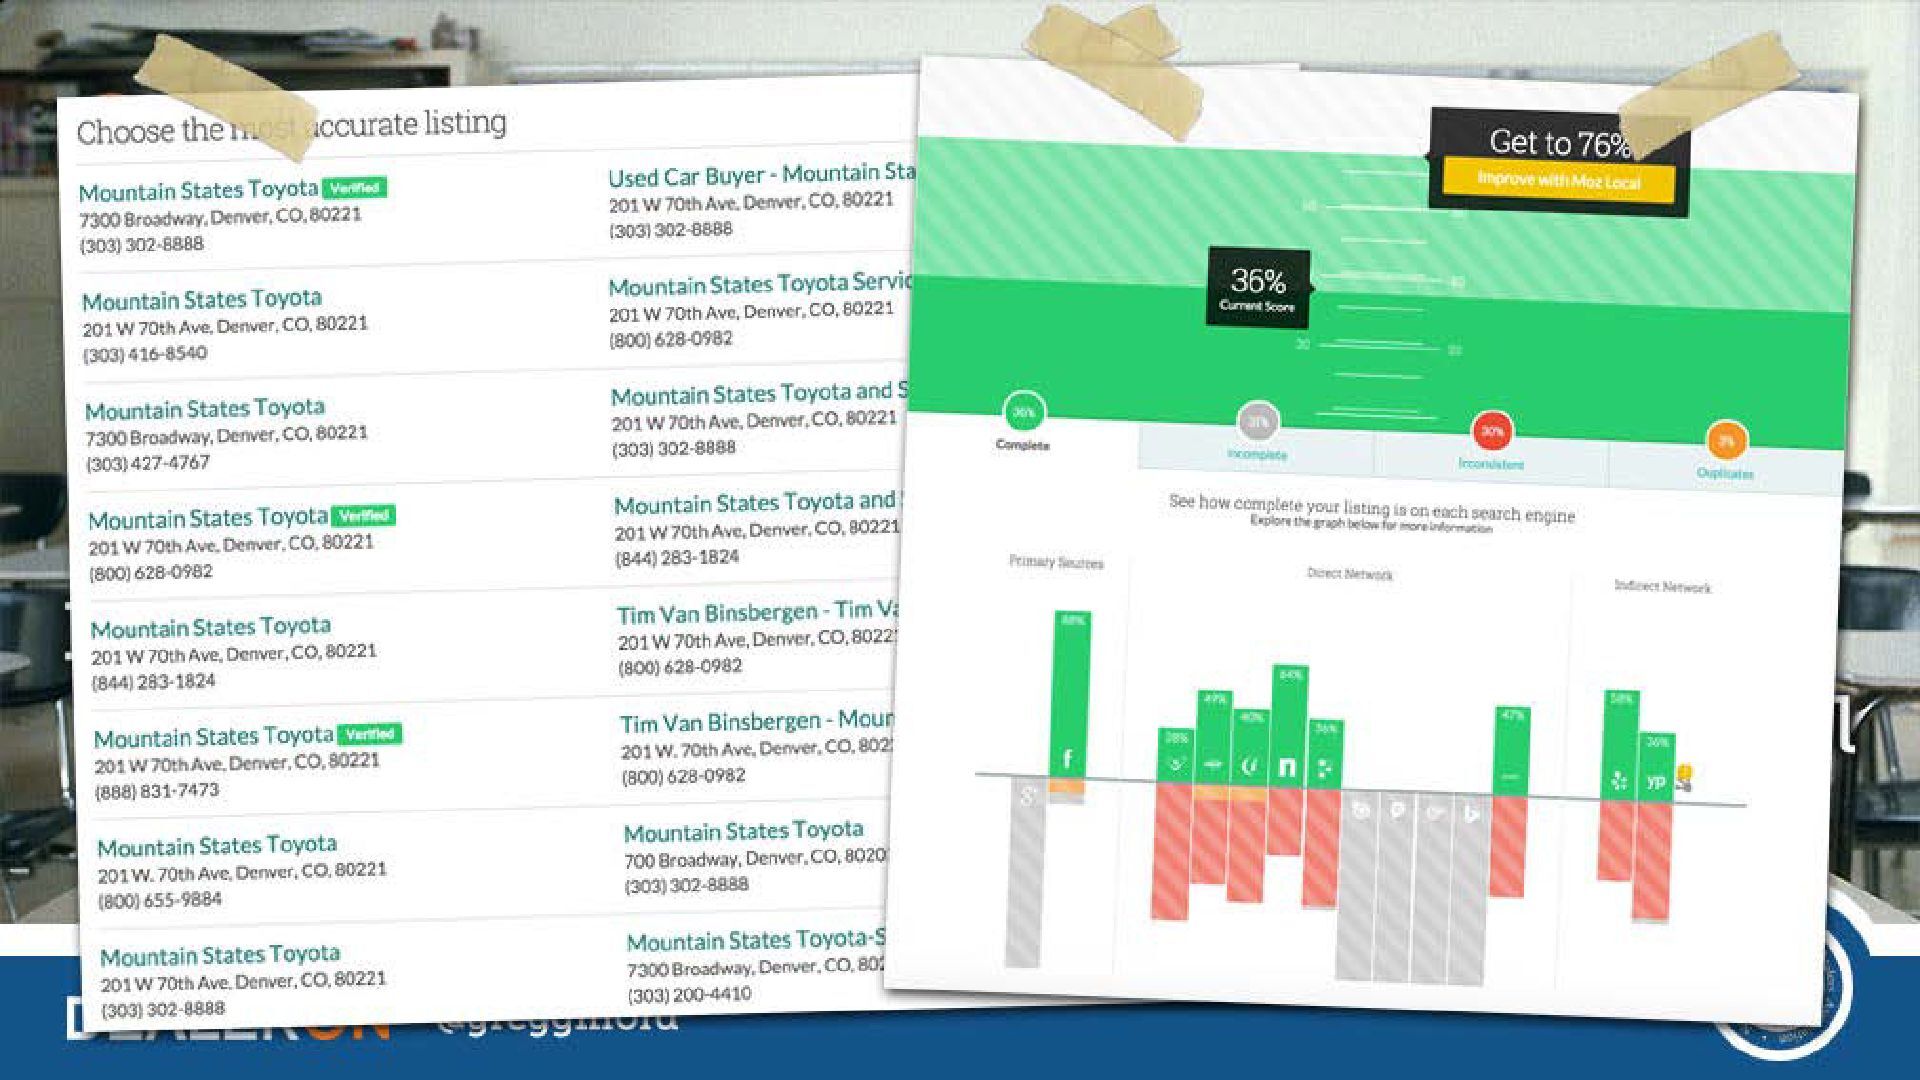Screen dimensions: 1920x1080
Task: Click the yellow figure icon right of YP bar
Action: click(x=1684, y=778)
